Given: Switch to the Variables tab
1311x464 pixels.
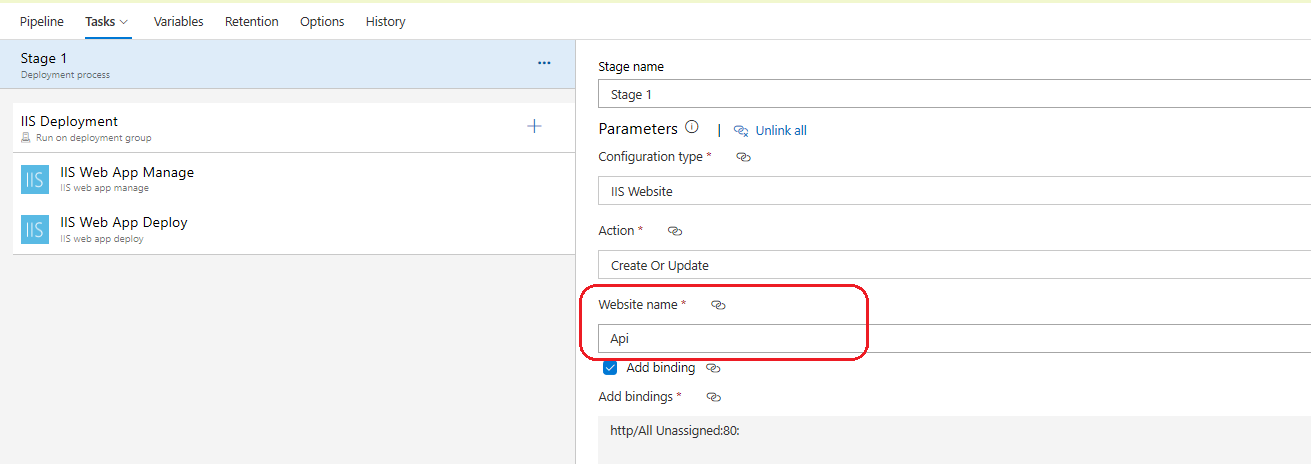Looking at the screenshot, I should [x=178, y=21].
